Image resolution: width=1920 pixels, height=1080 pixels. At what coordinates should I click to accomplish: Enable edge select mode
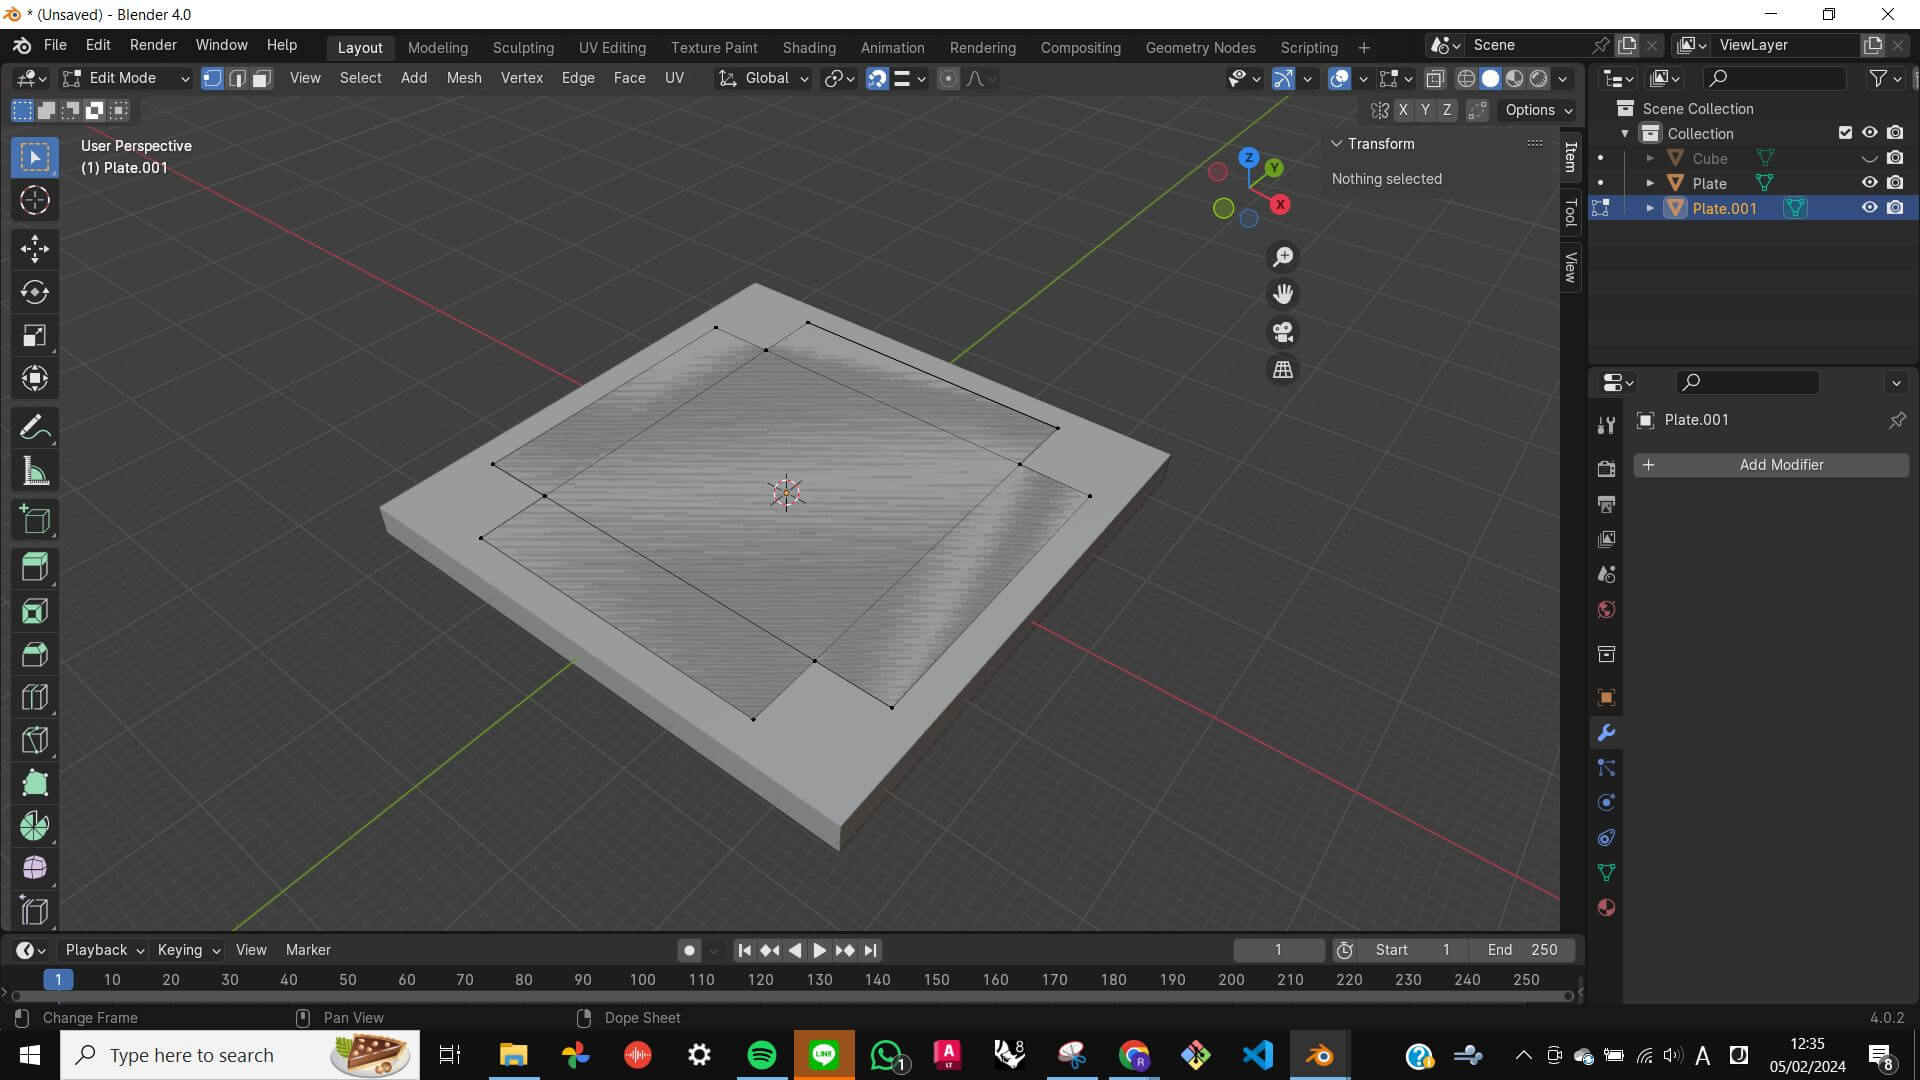pyautogui.click(x=237, y=78)
